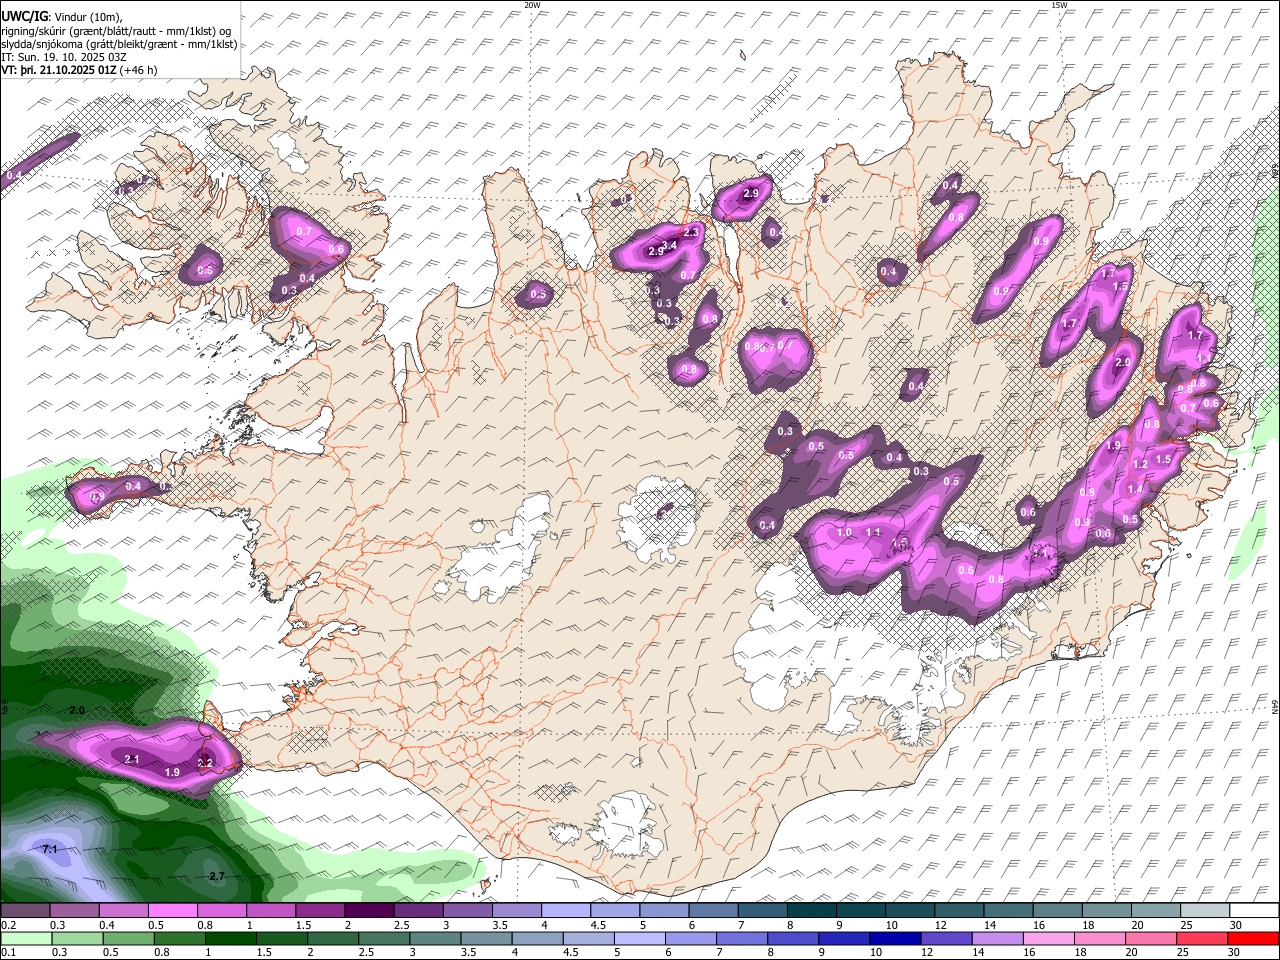Pick the white 30 snow legend swatch
The width and height of the screenshot is (1280, 960).
pyautogui.click(x=1253, y=911)
